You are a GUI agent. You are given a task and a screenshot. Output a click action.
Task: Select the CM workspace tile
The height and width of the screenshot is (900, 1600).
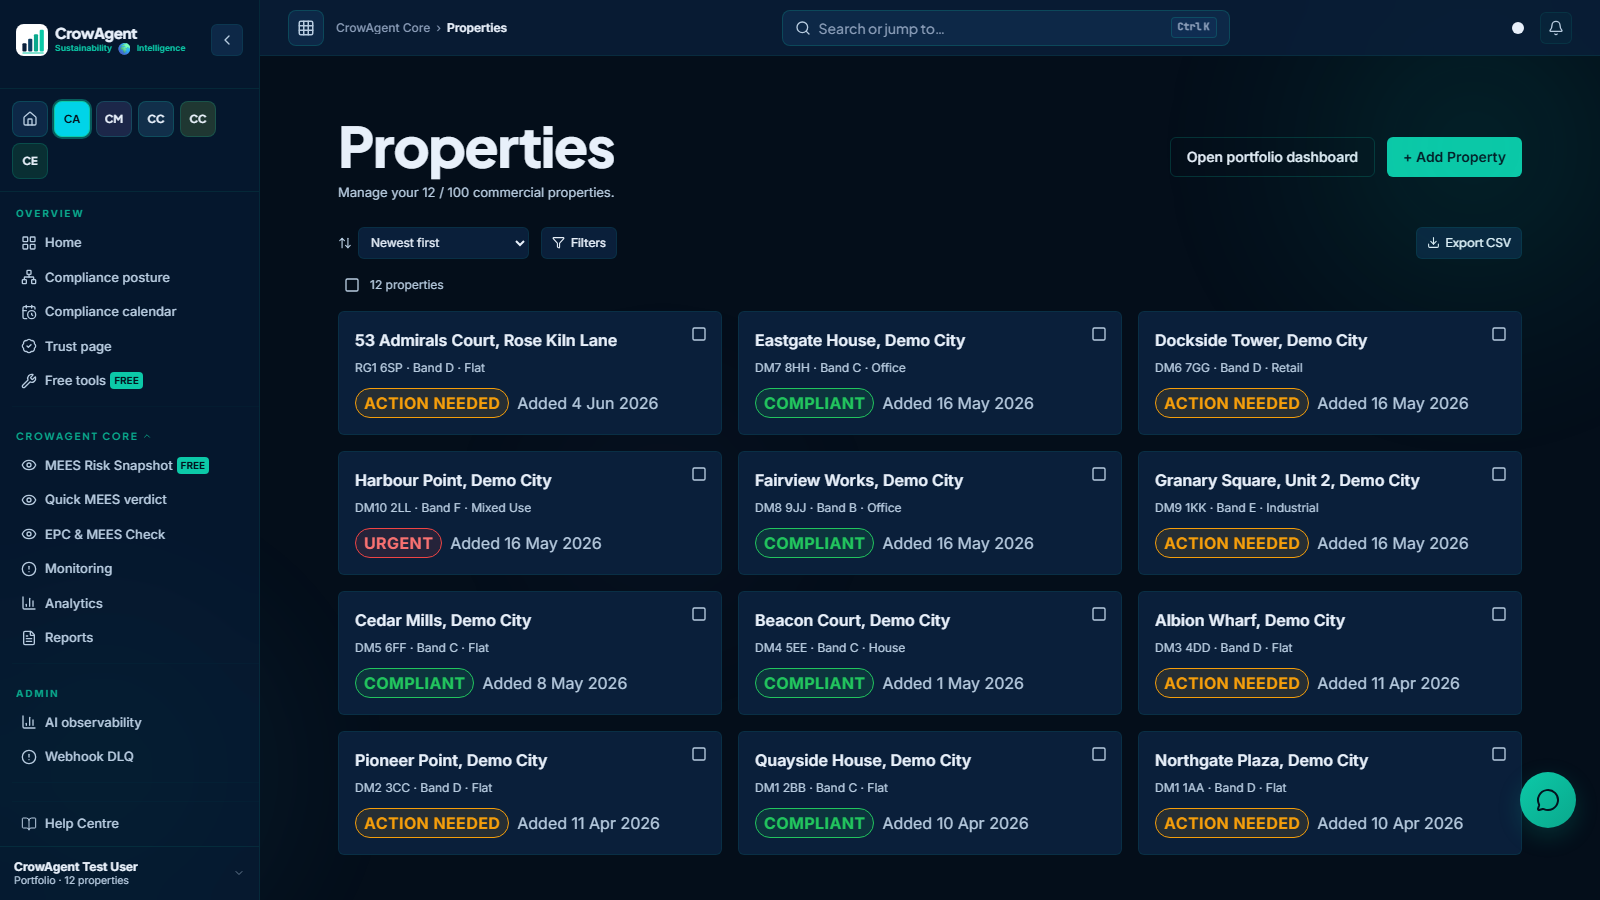tap(114, 119)
